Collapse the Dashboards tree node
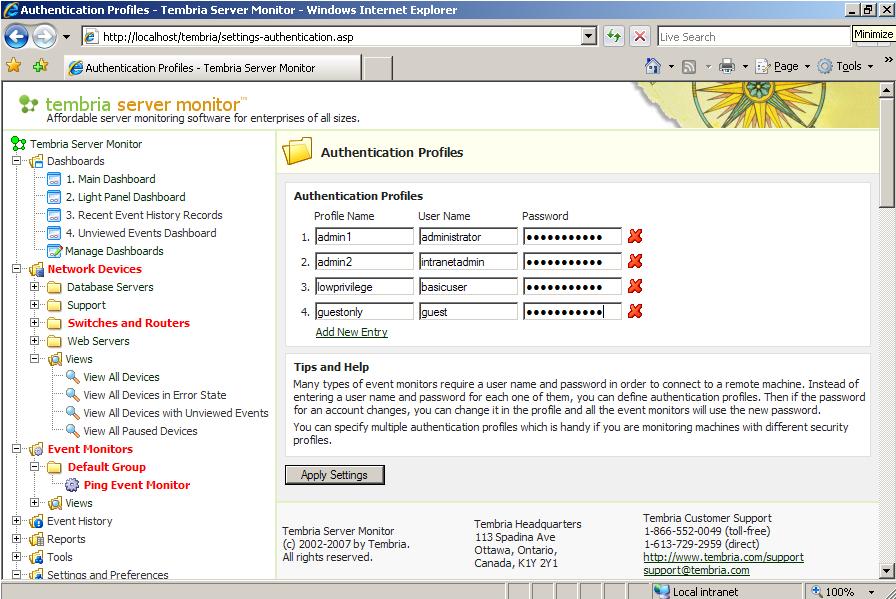Viewport: 896px width, 599px height. click(17, 161)
